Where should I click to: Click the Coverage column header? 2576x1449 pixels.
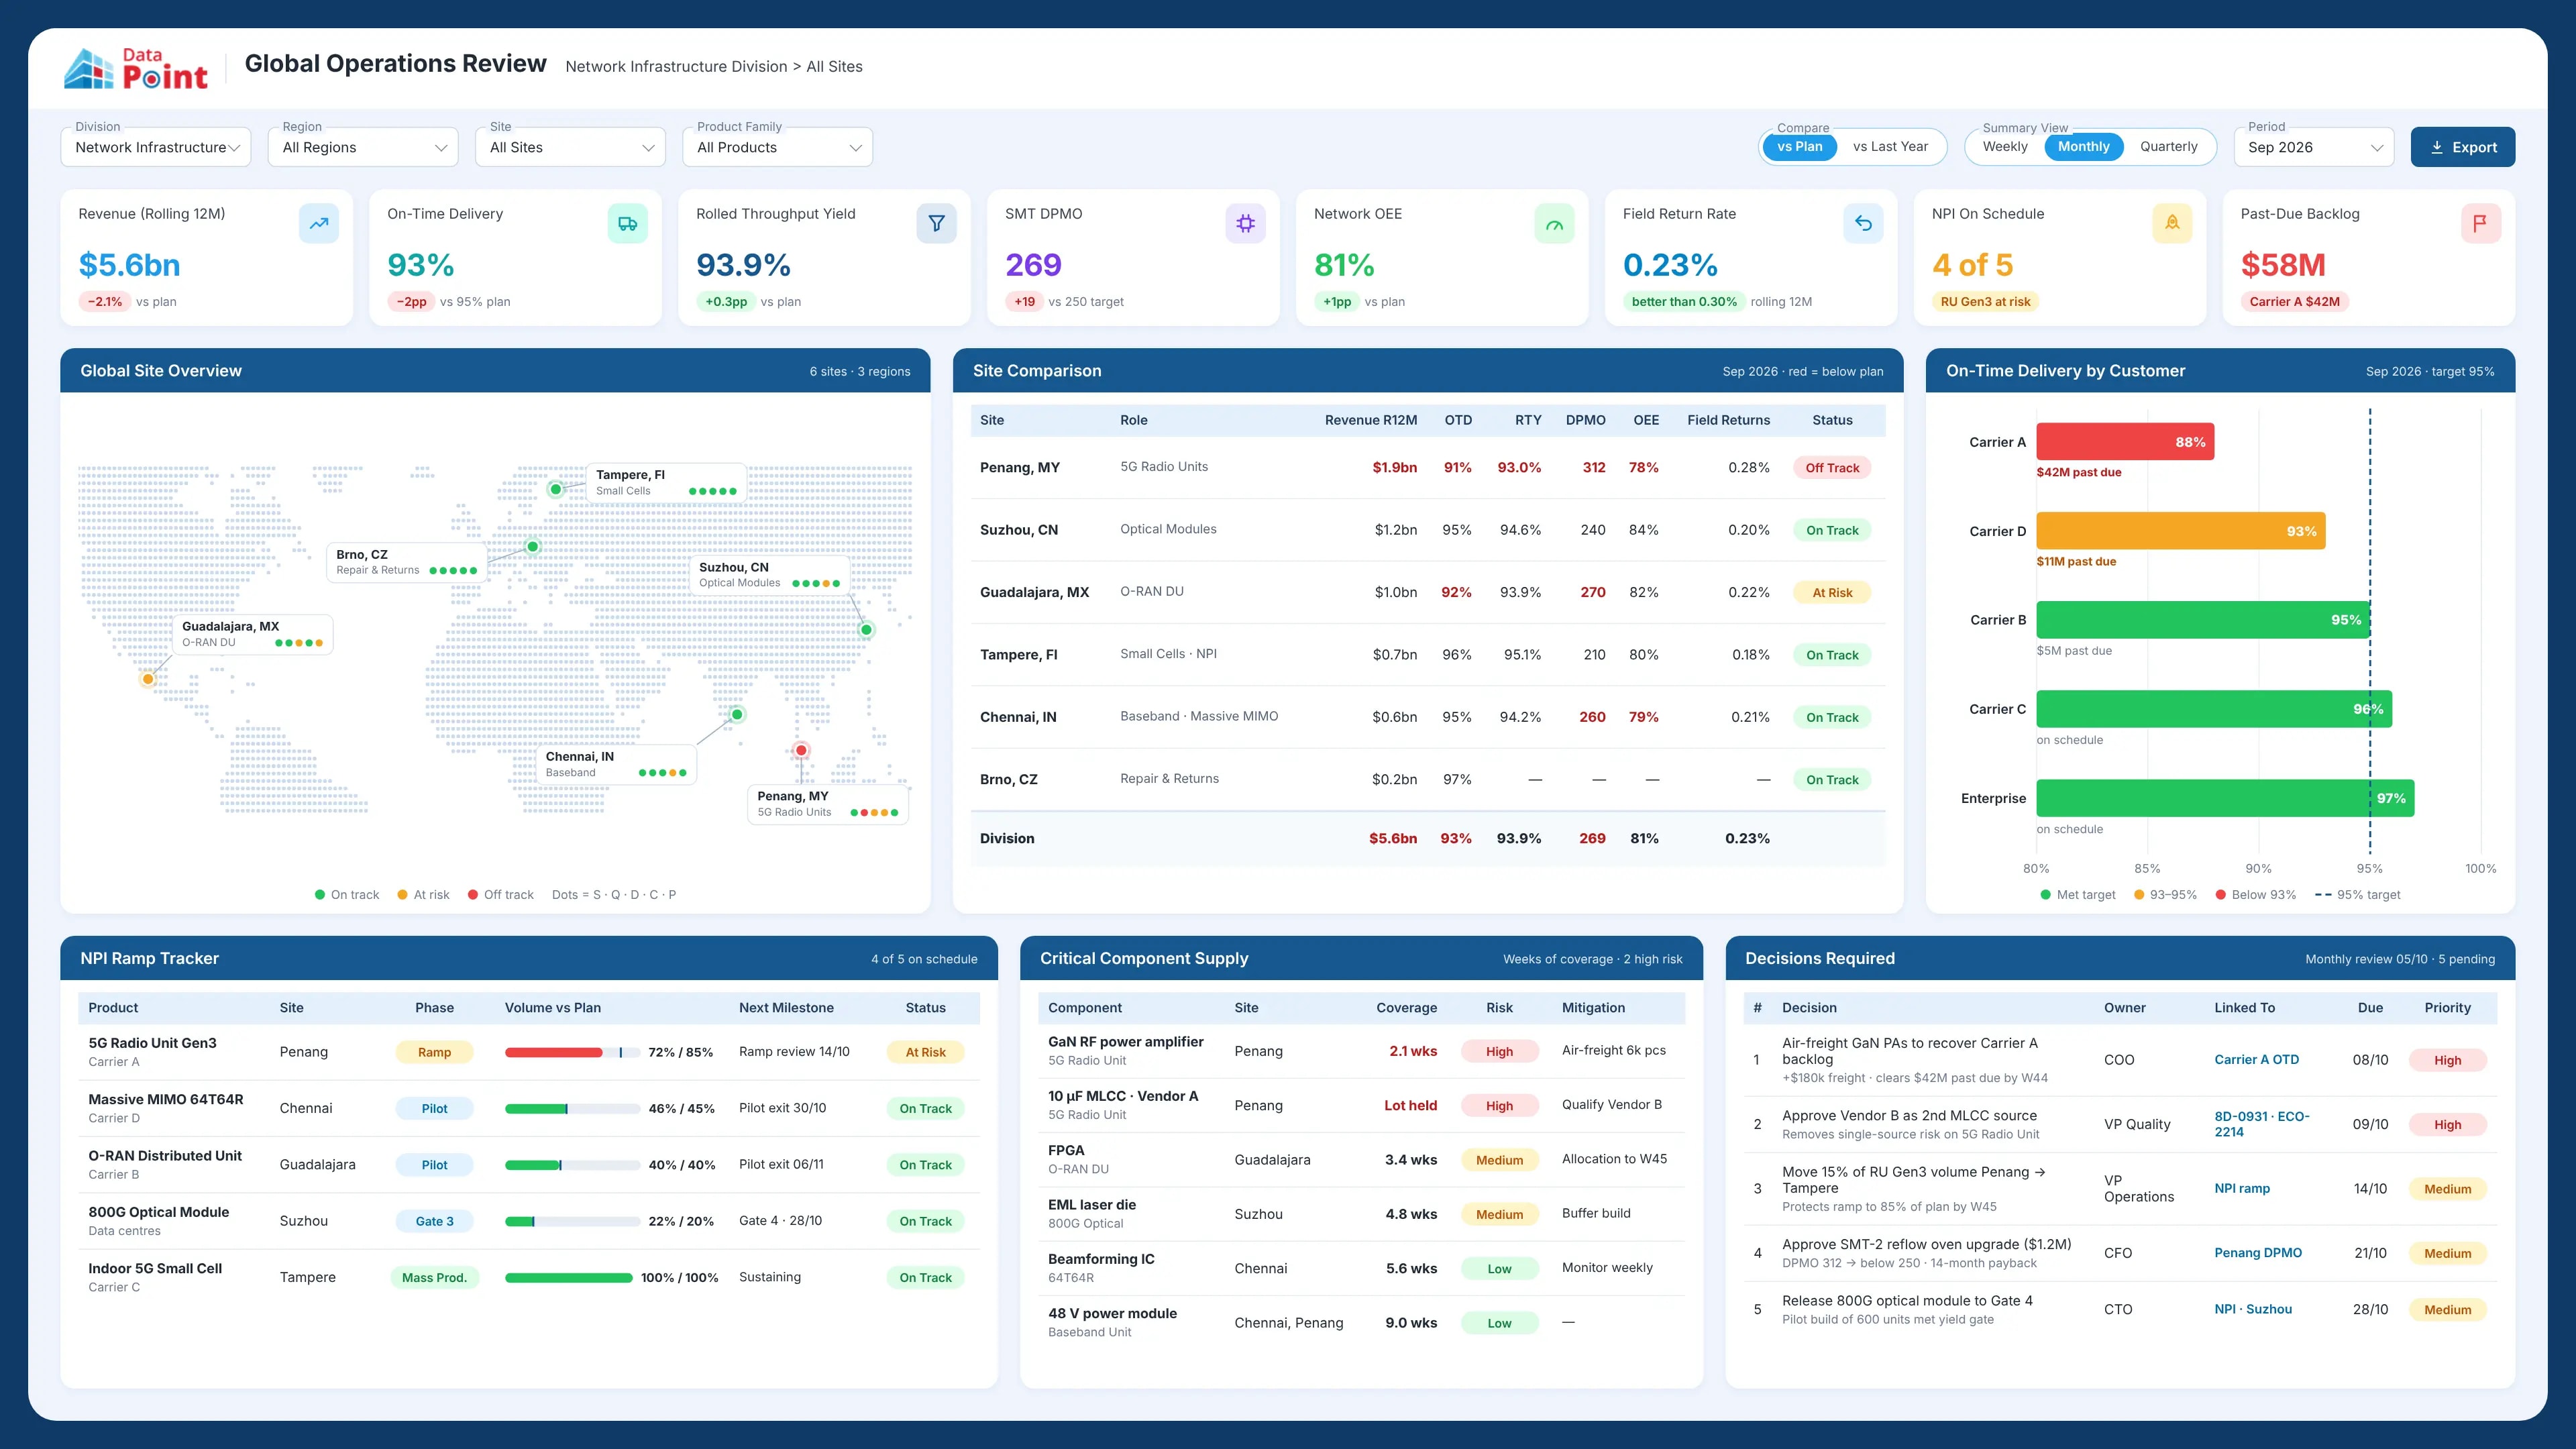1406,1008
